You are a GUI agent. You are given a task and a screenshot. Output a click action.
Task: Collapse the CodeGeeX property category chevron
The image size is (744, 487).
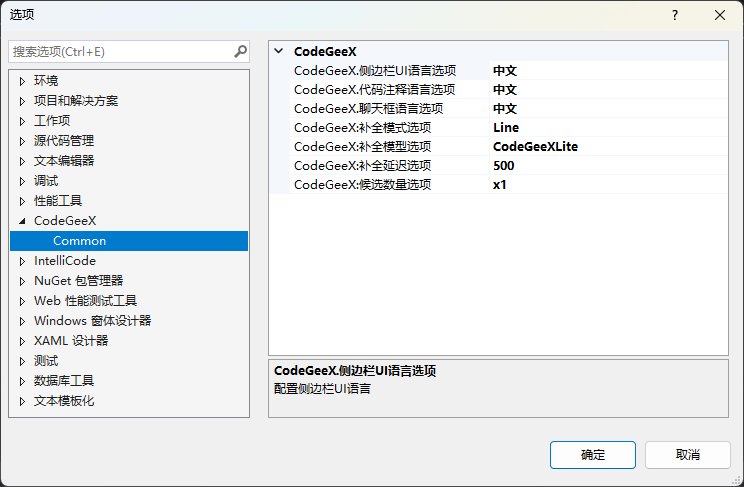click(x=279, y=51)
